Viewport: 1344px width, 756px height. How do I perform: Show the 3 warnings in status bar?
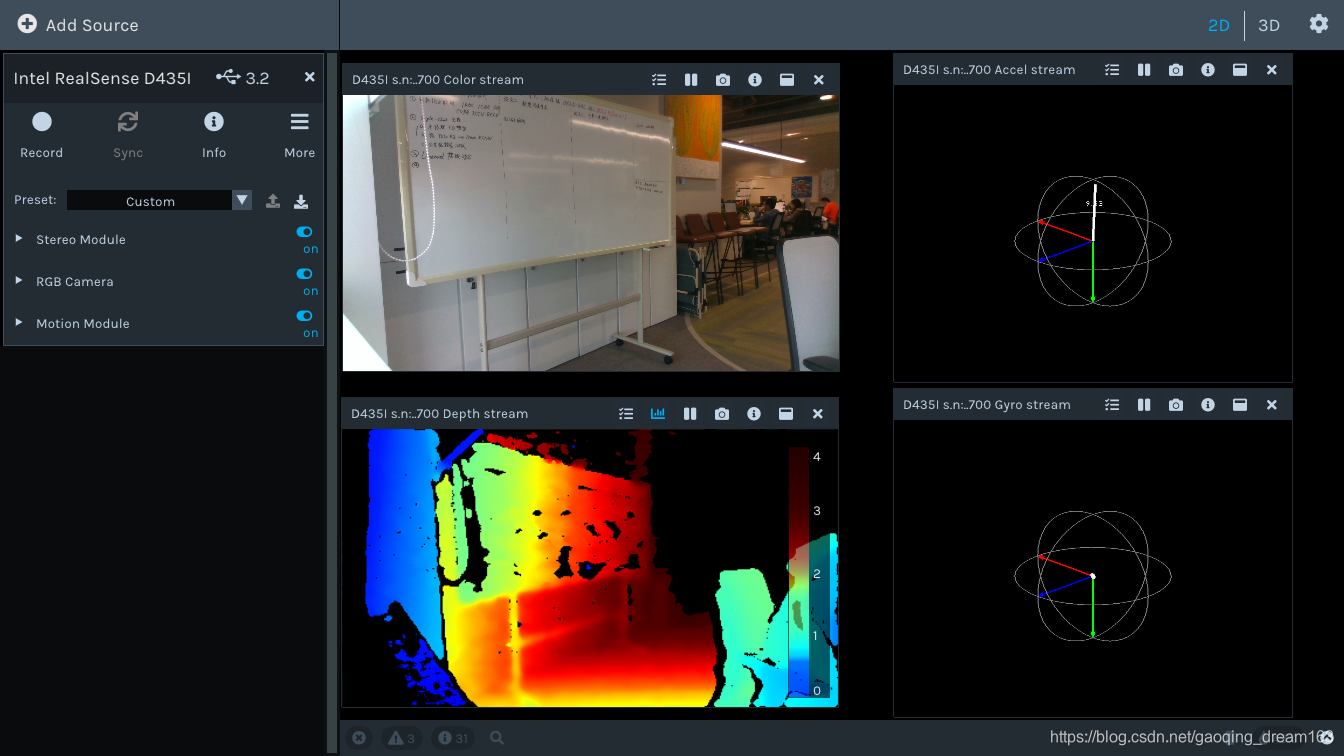(x=402, y=738)
